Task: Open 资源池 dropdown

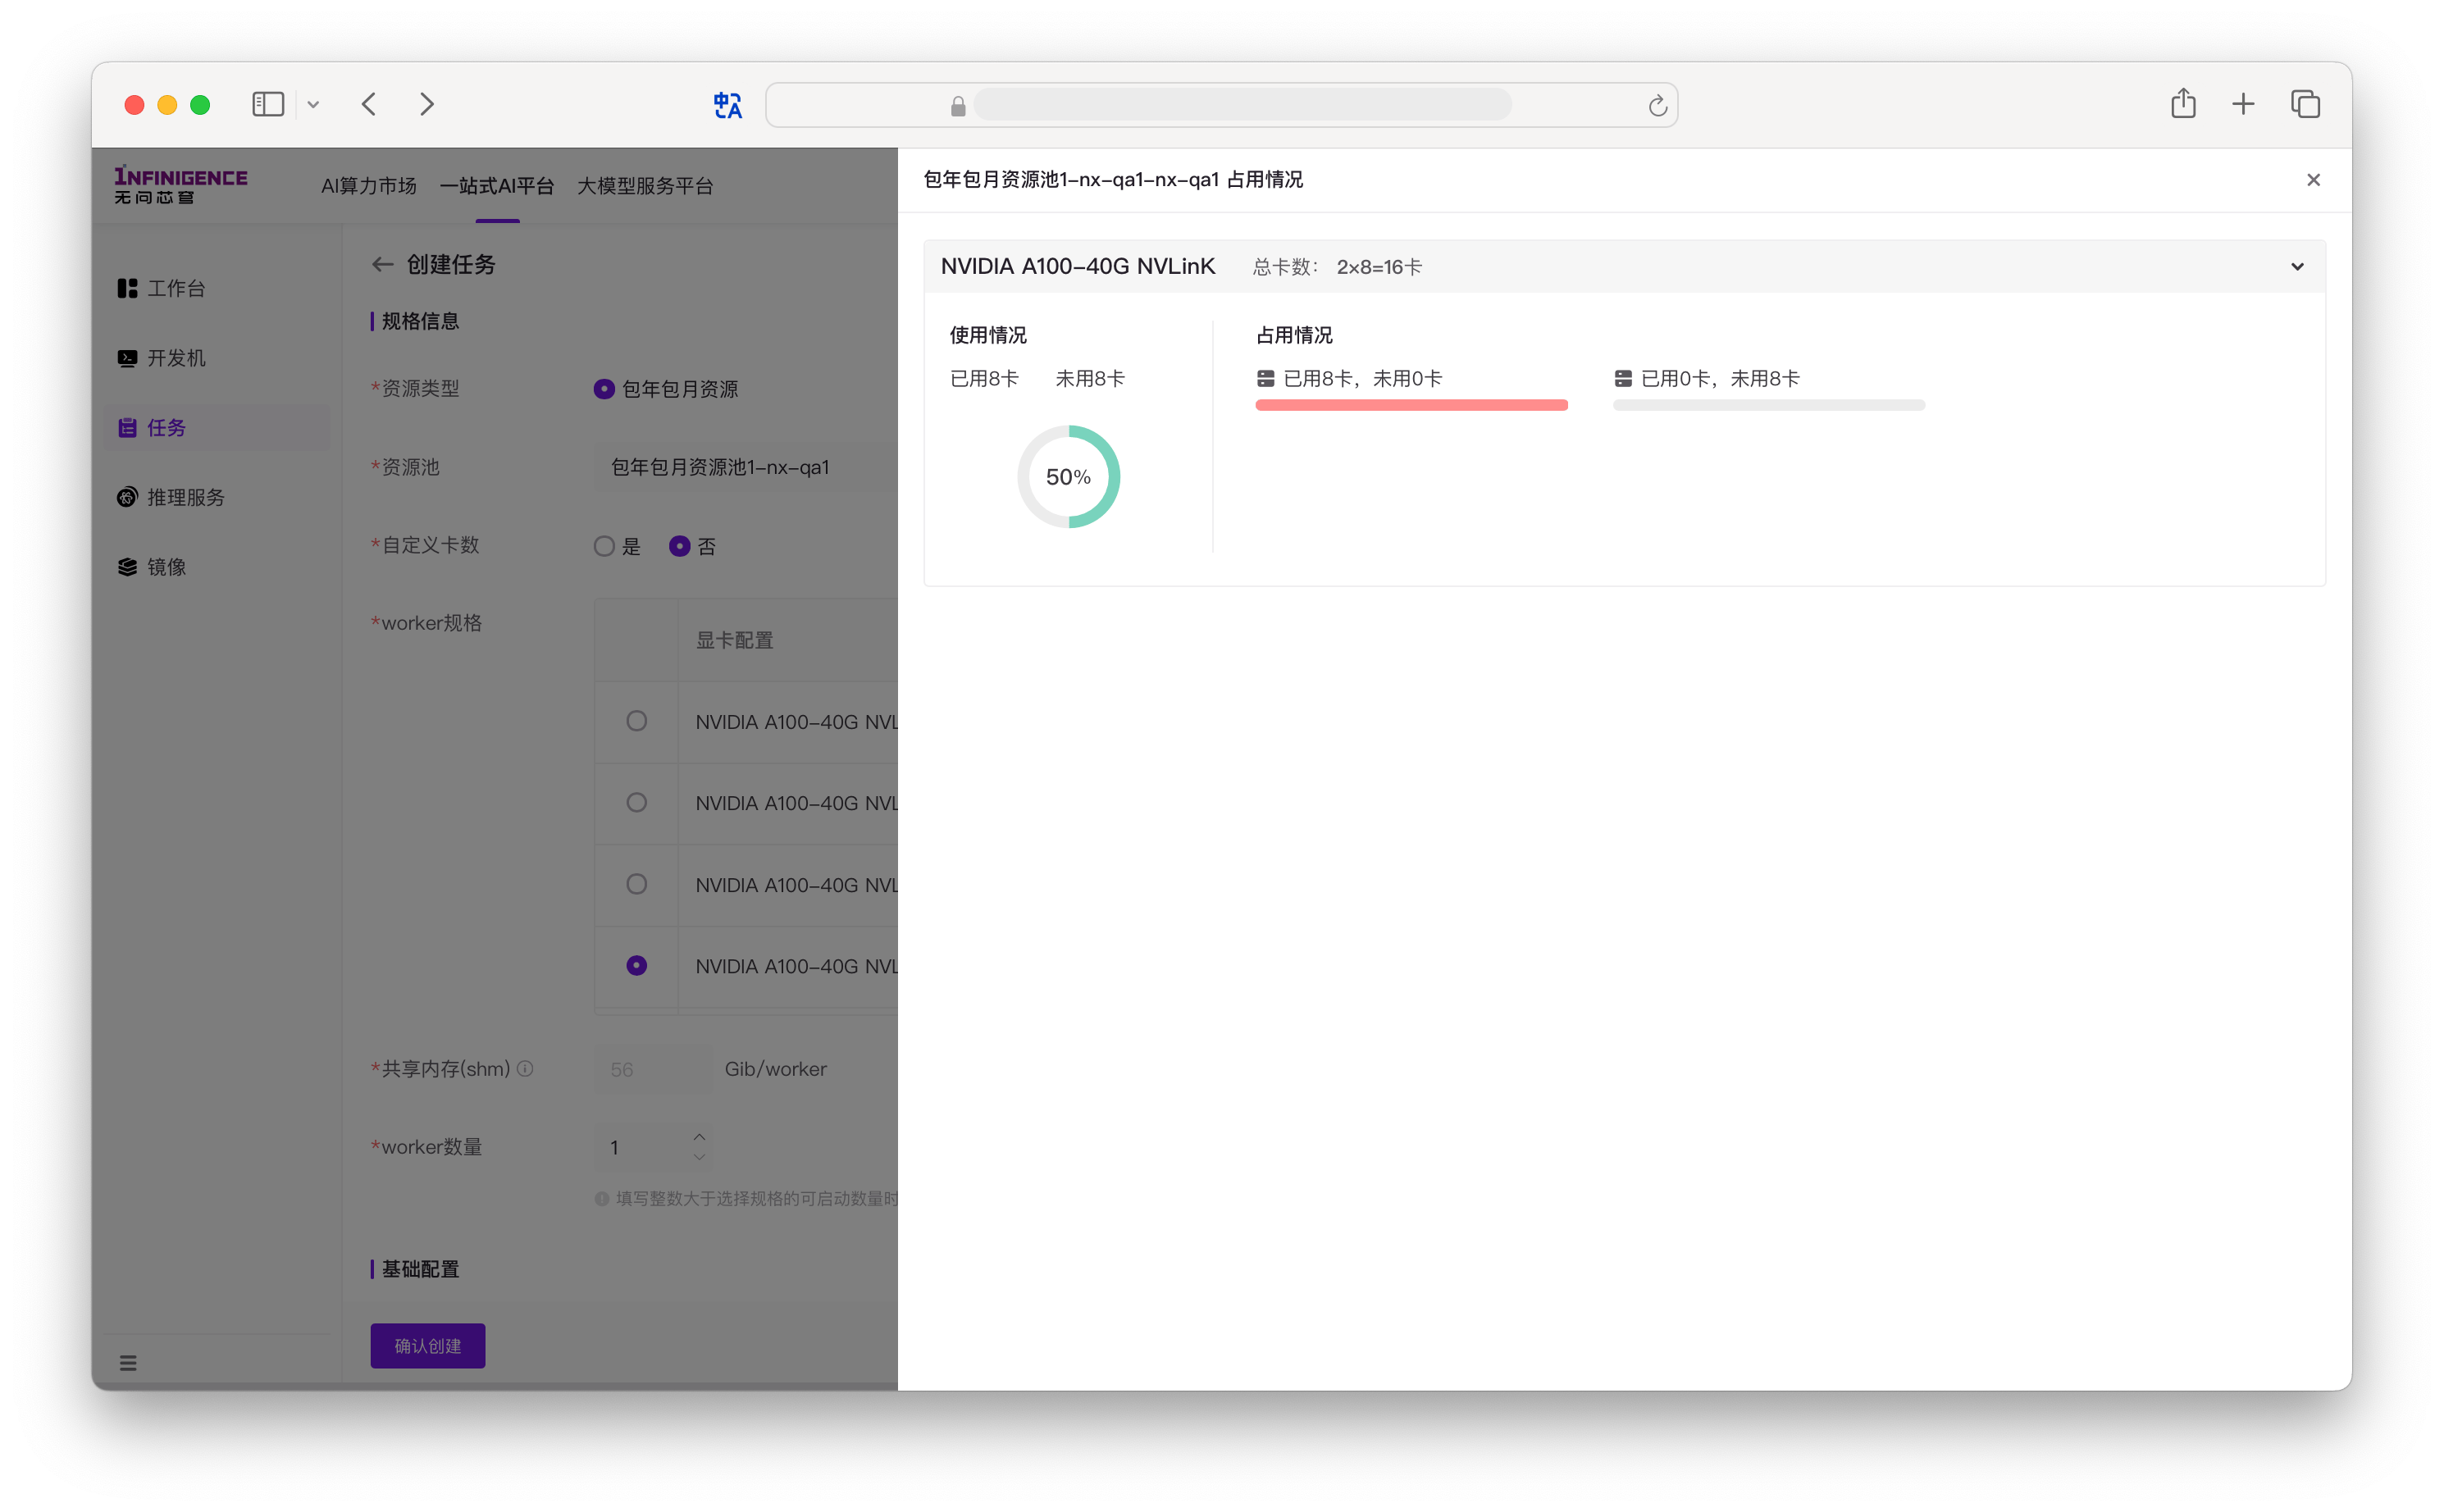Action: 745,467
